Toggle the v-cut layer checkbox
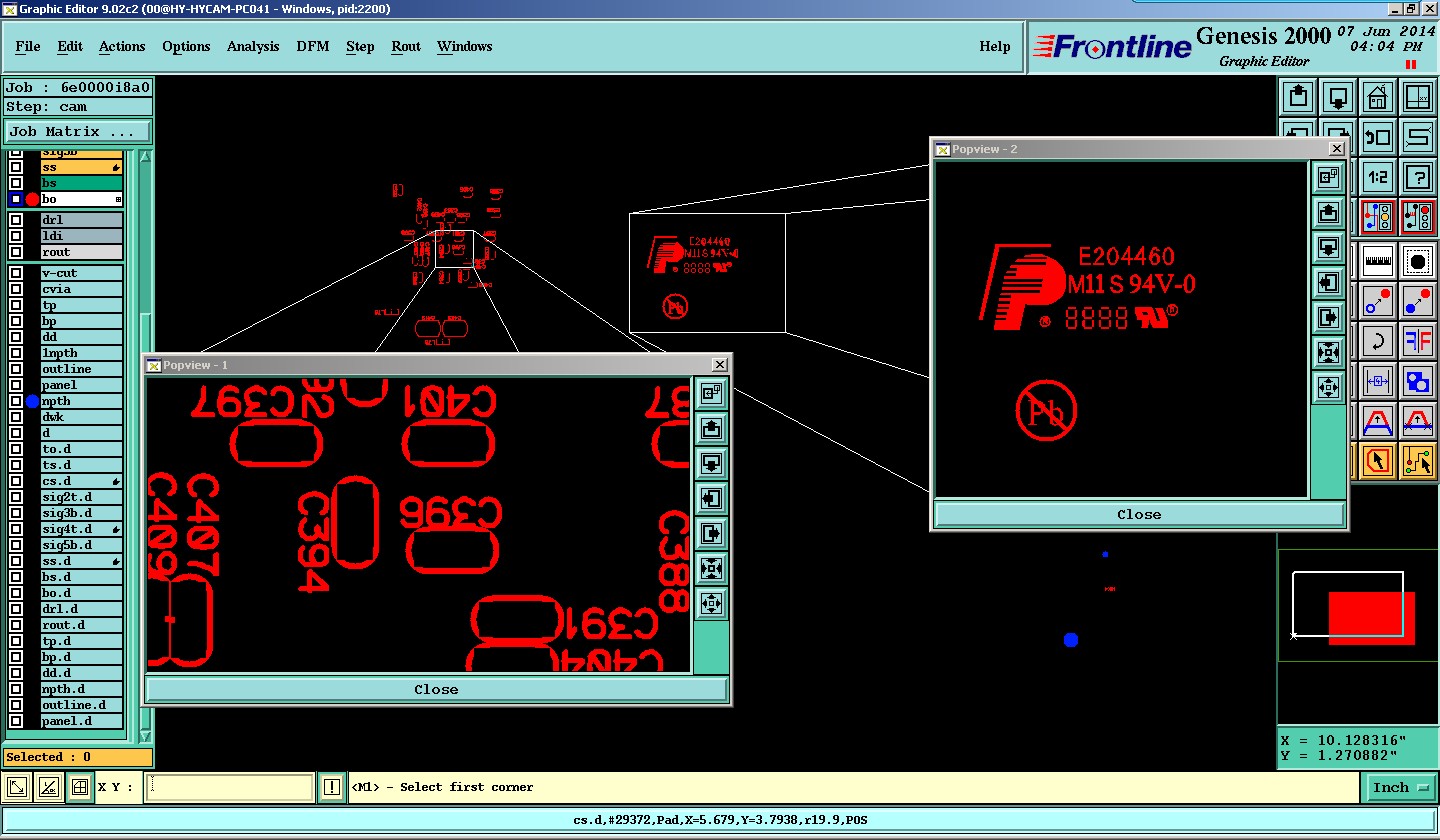The image size is (1440, 840). coord(15,273)
